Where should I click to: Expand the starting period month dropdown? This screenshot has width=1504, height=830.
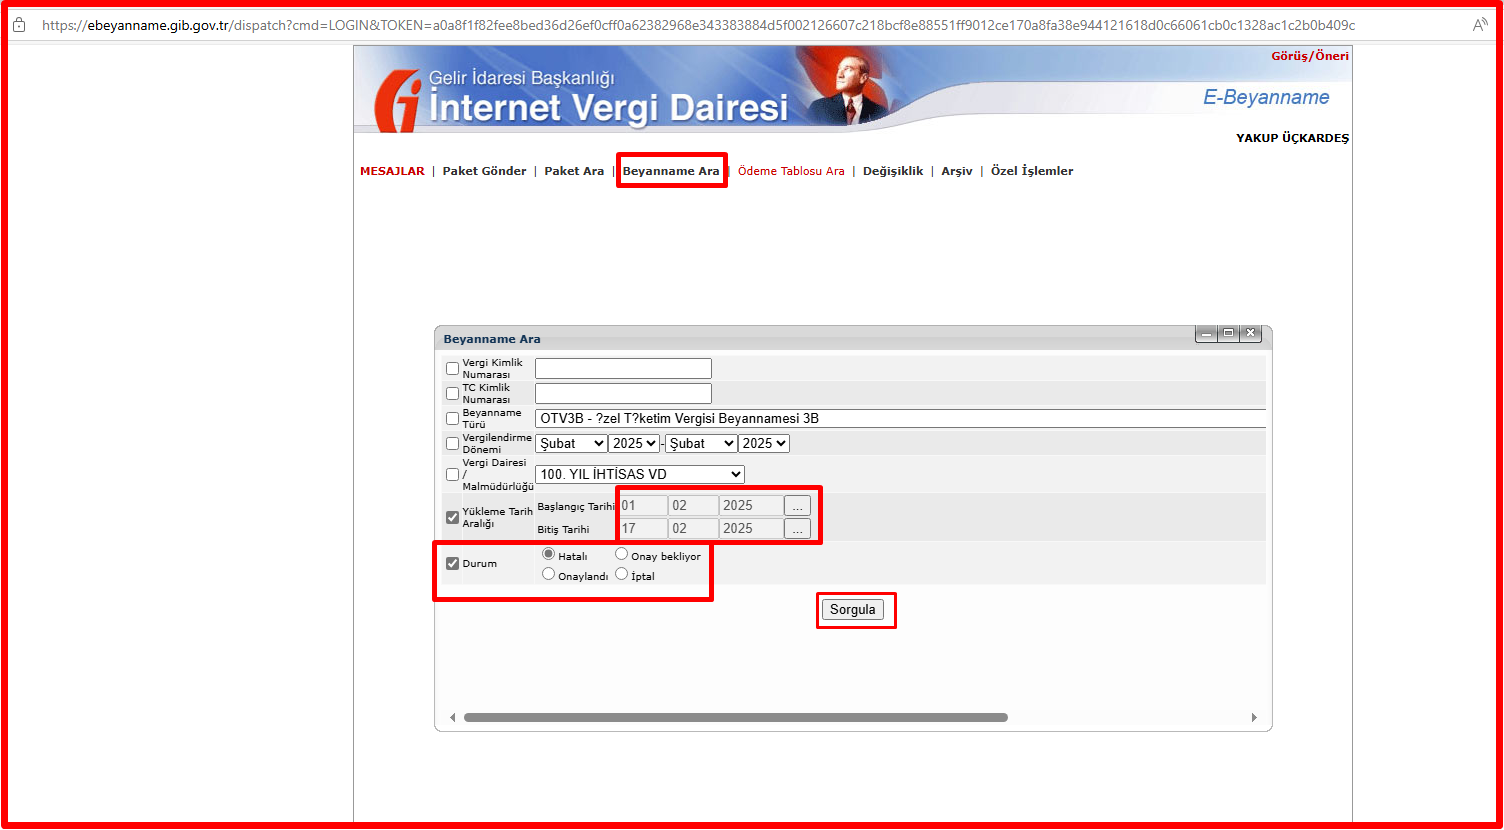[571, 443]
